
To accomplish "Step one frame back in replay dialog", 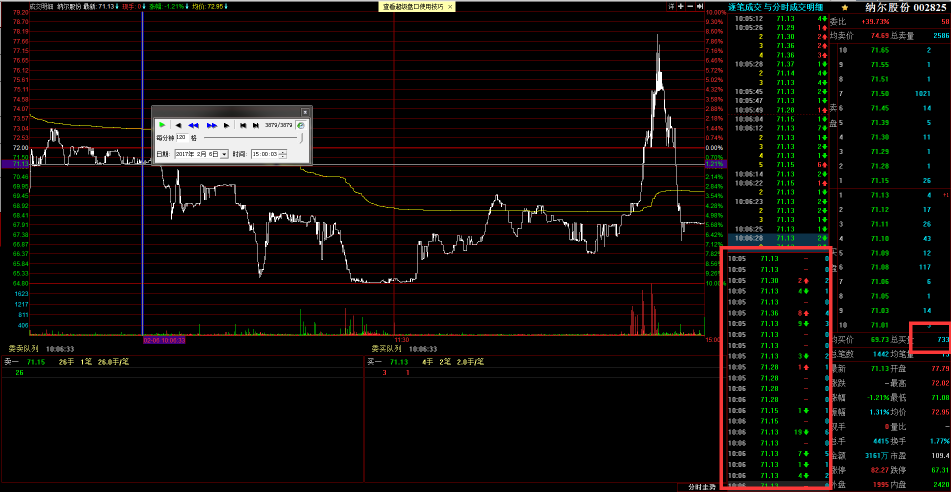I will tap(178, 125).
